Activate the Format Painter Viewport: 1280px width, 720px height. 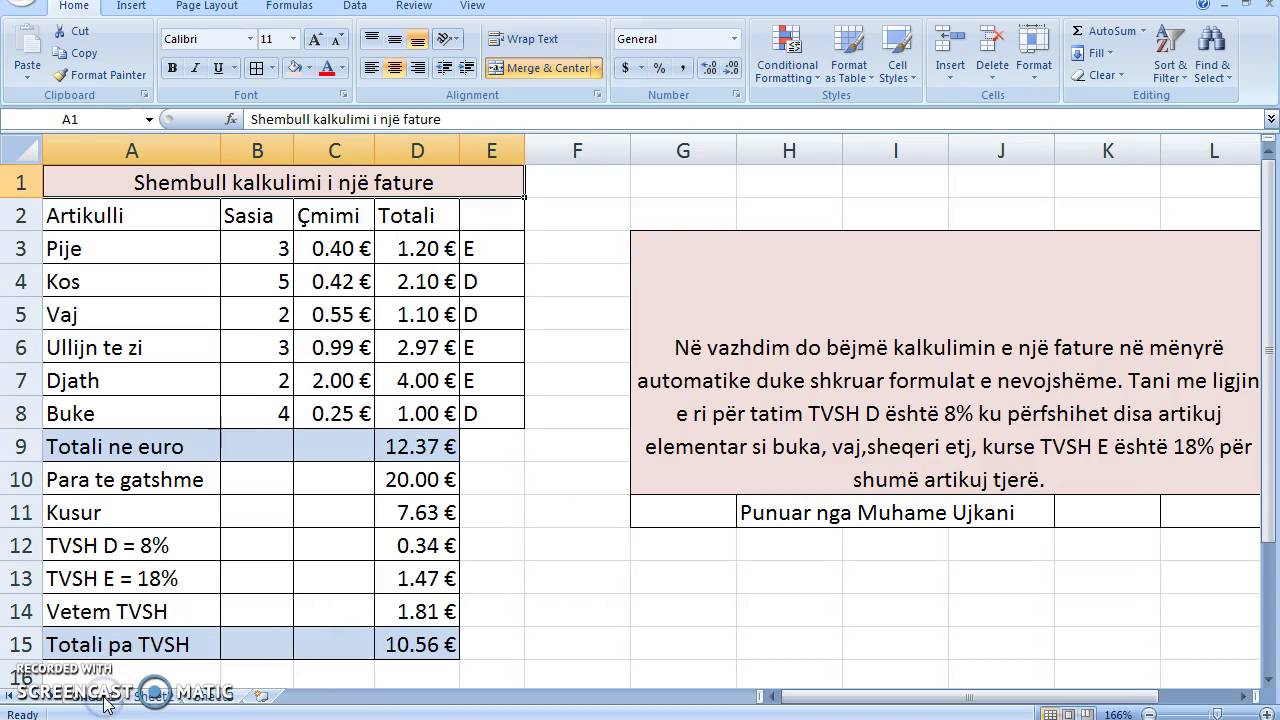(100, 75)
